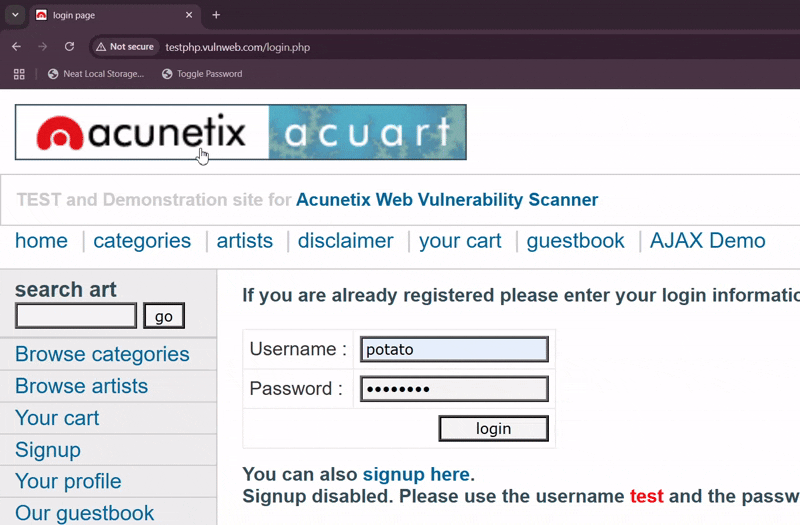Open Browse categories in the sidebar
800x525 pixels.
click(102, 354)
